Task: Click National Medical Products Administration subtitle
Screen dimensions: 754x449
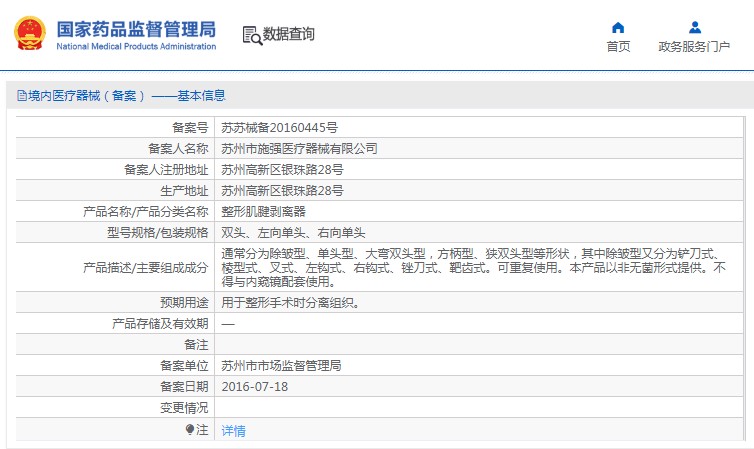Action: tap(136, 47)
